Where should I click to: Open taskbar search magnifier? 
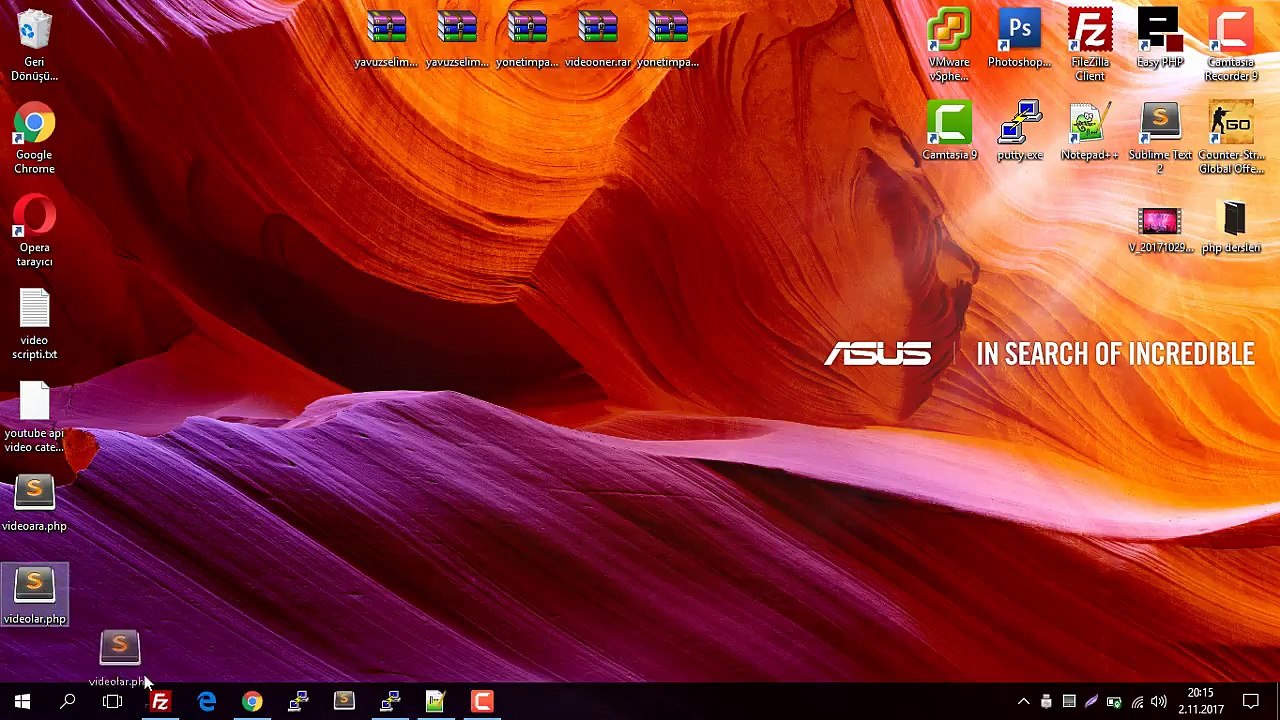pos(68,702)
